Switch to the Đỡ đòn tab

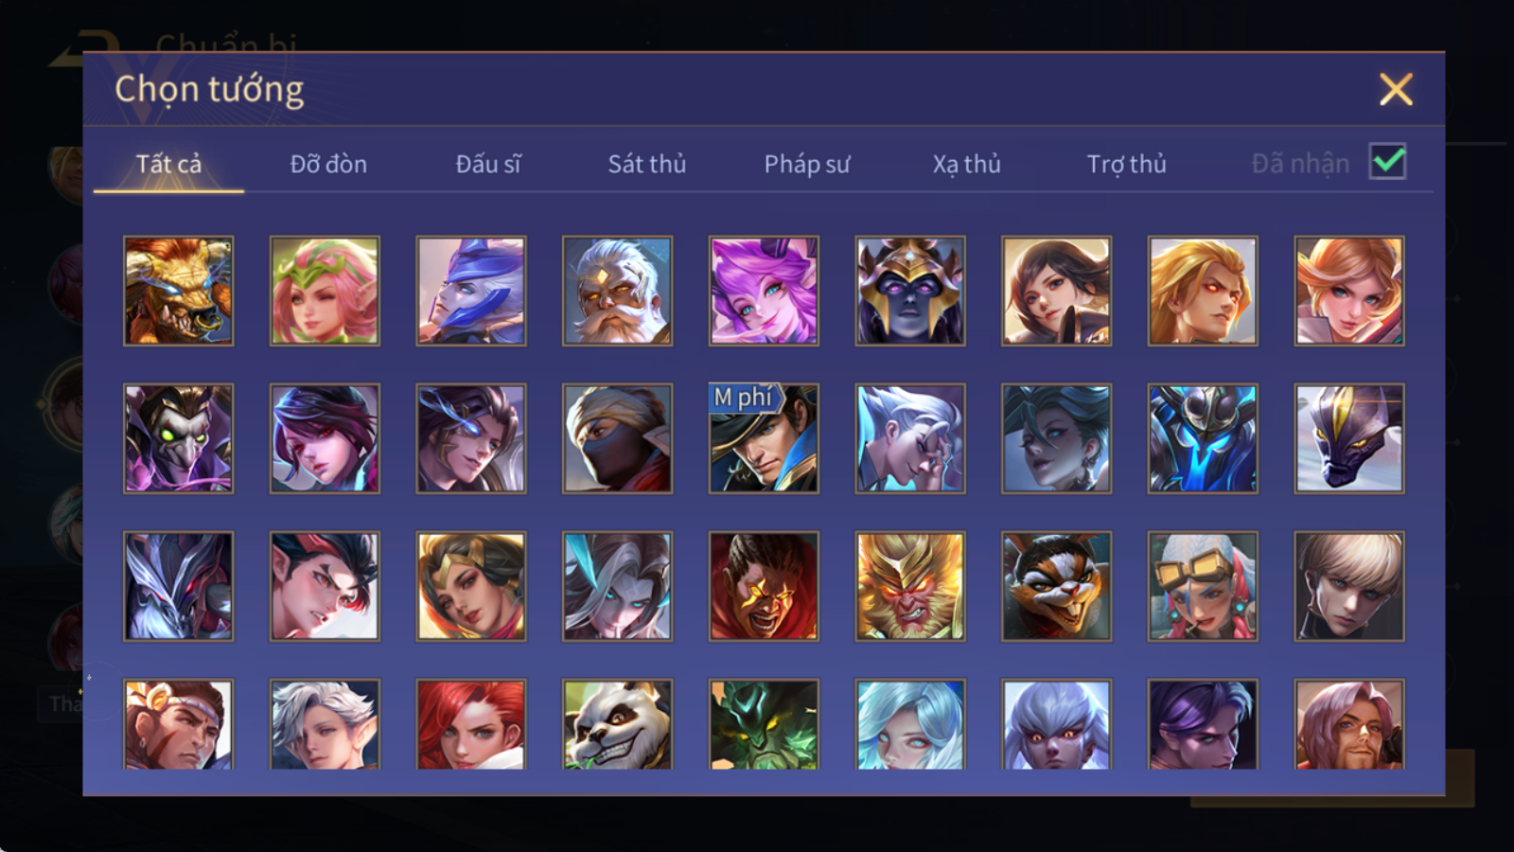click(328, 164)
